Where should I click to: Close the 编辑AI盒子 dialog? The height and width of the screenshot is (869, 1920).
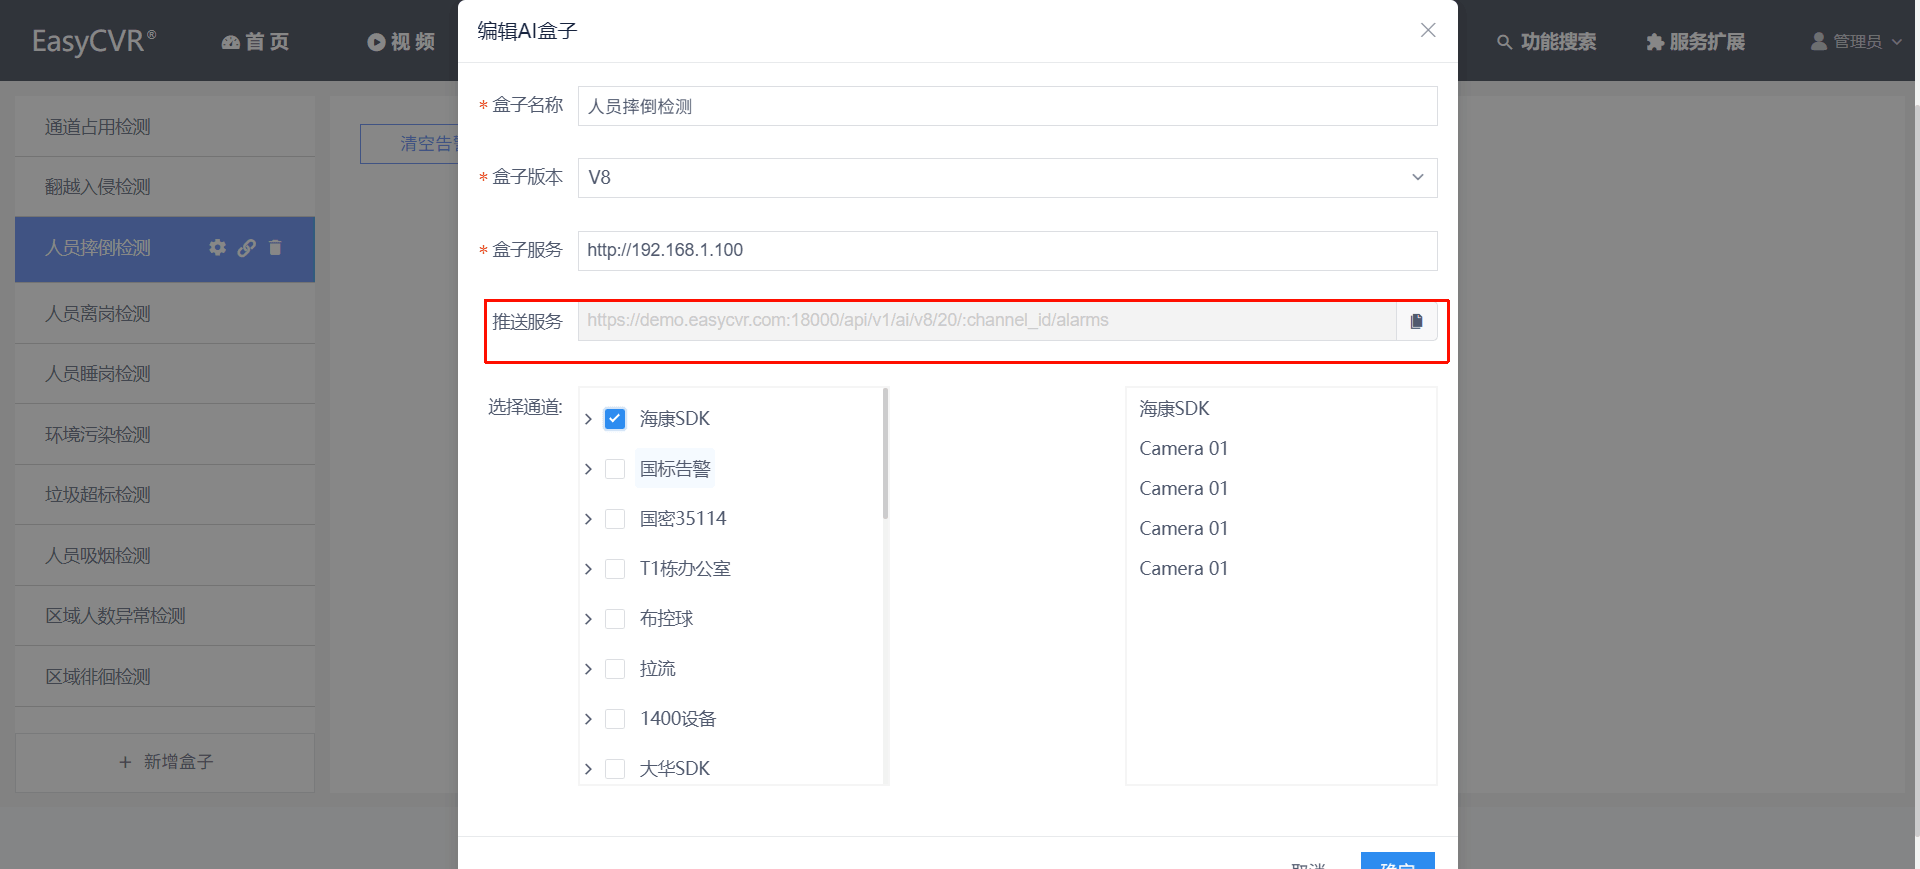(1428, 30)
